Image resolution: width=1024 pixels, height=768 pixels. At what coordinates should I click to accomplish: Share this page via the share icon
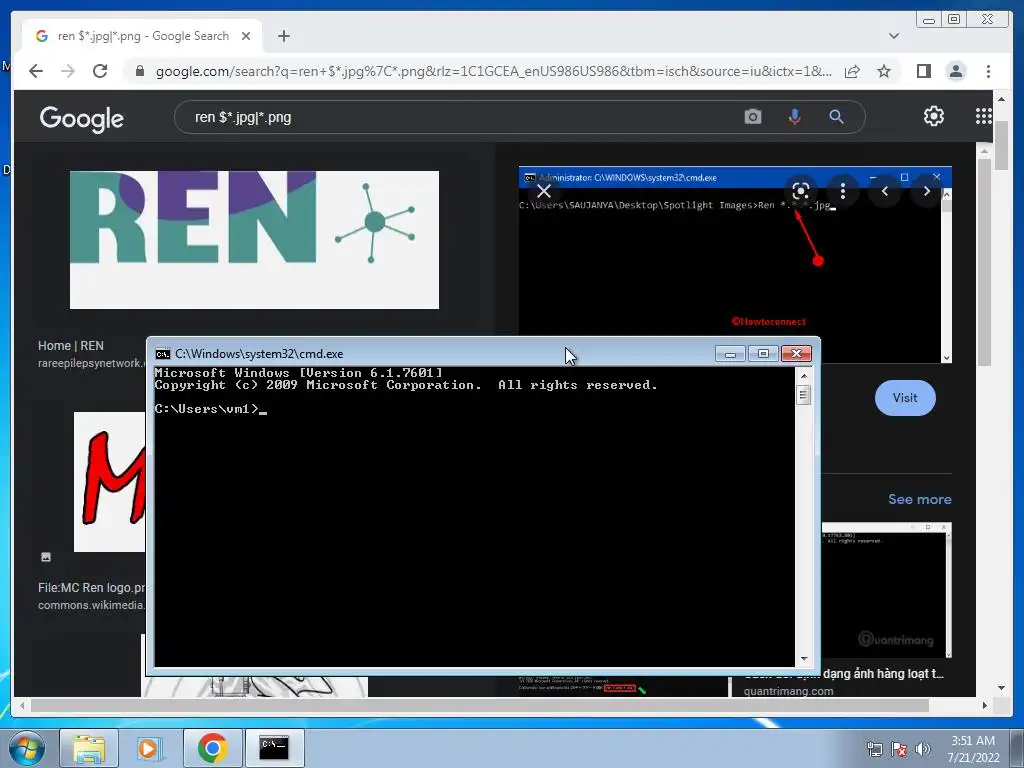tap(852, 71)
